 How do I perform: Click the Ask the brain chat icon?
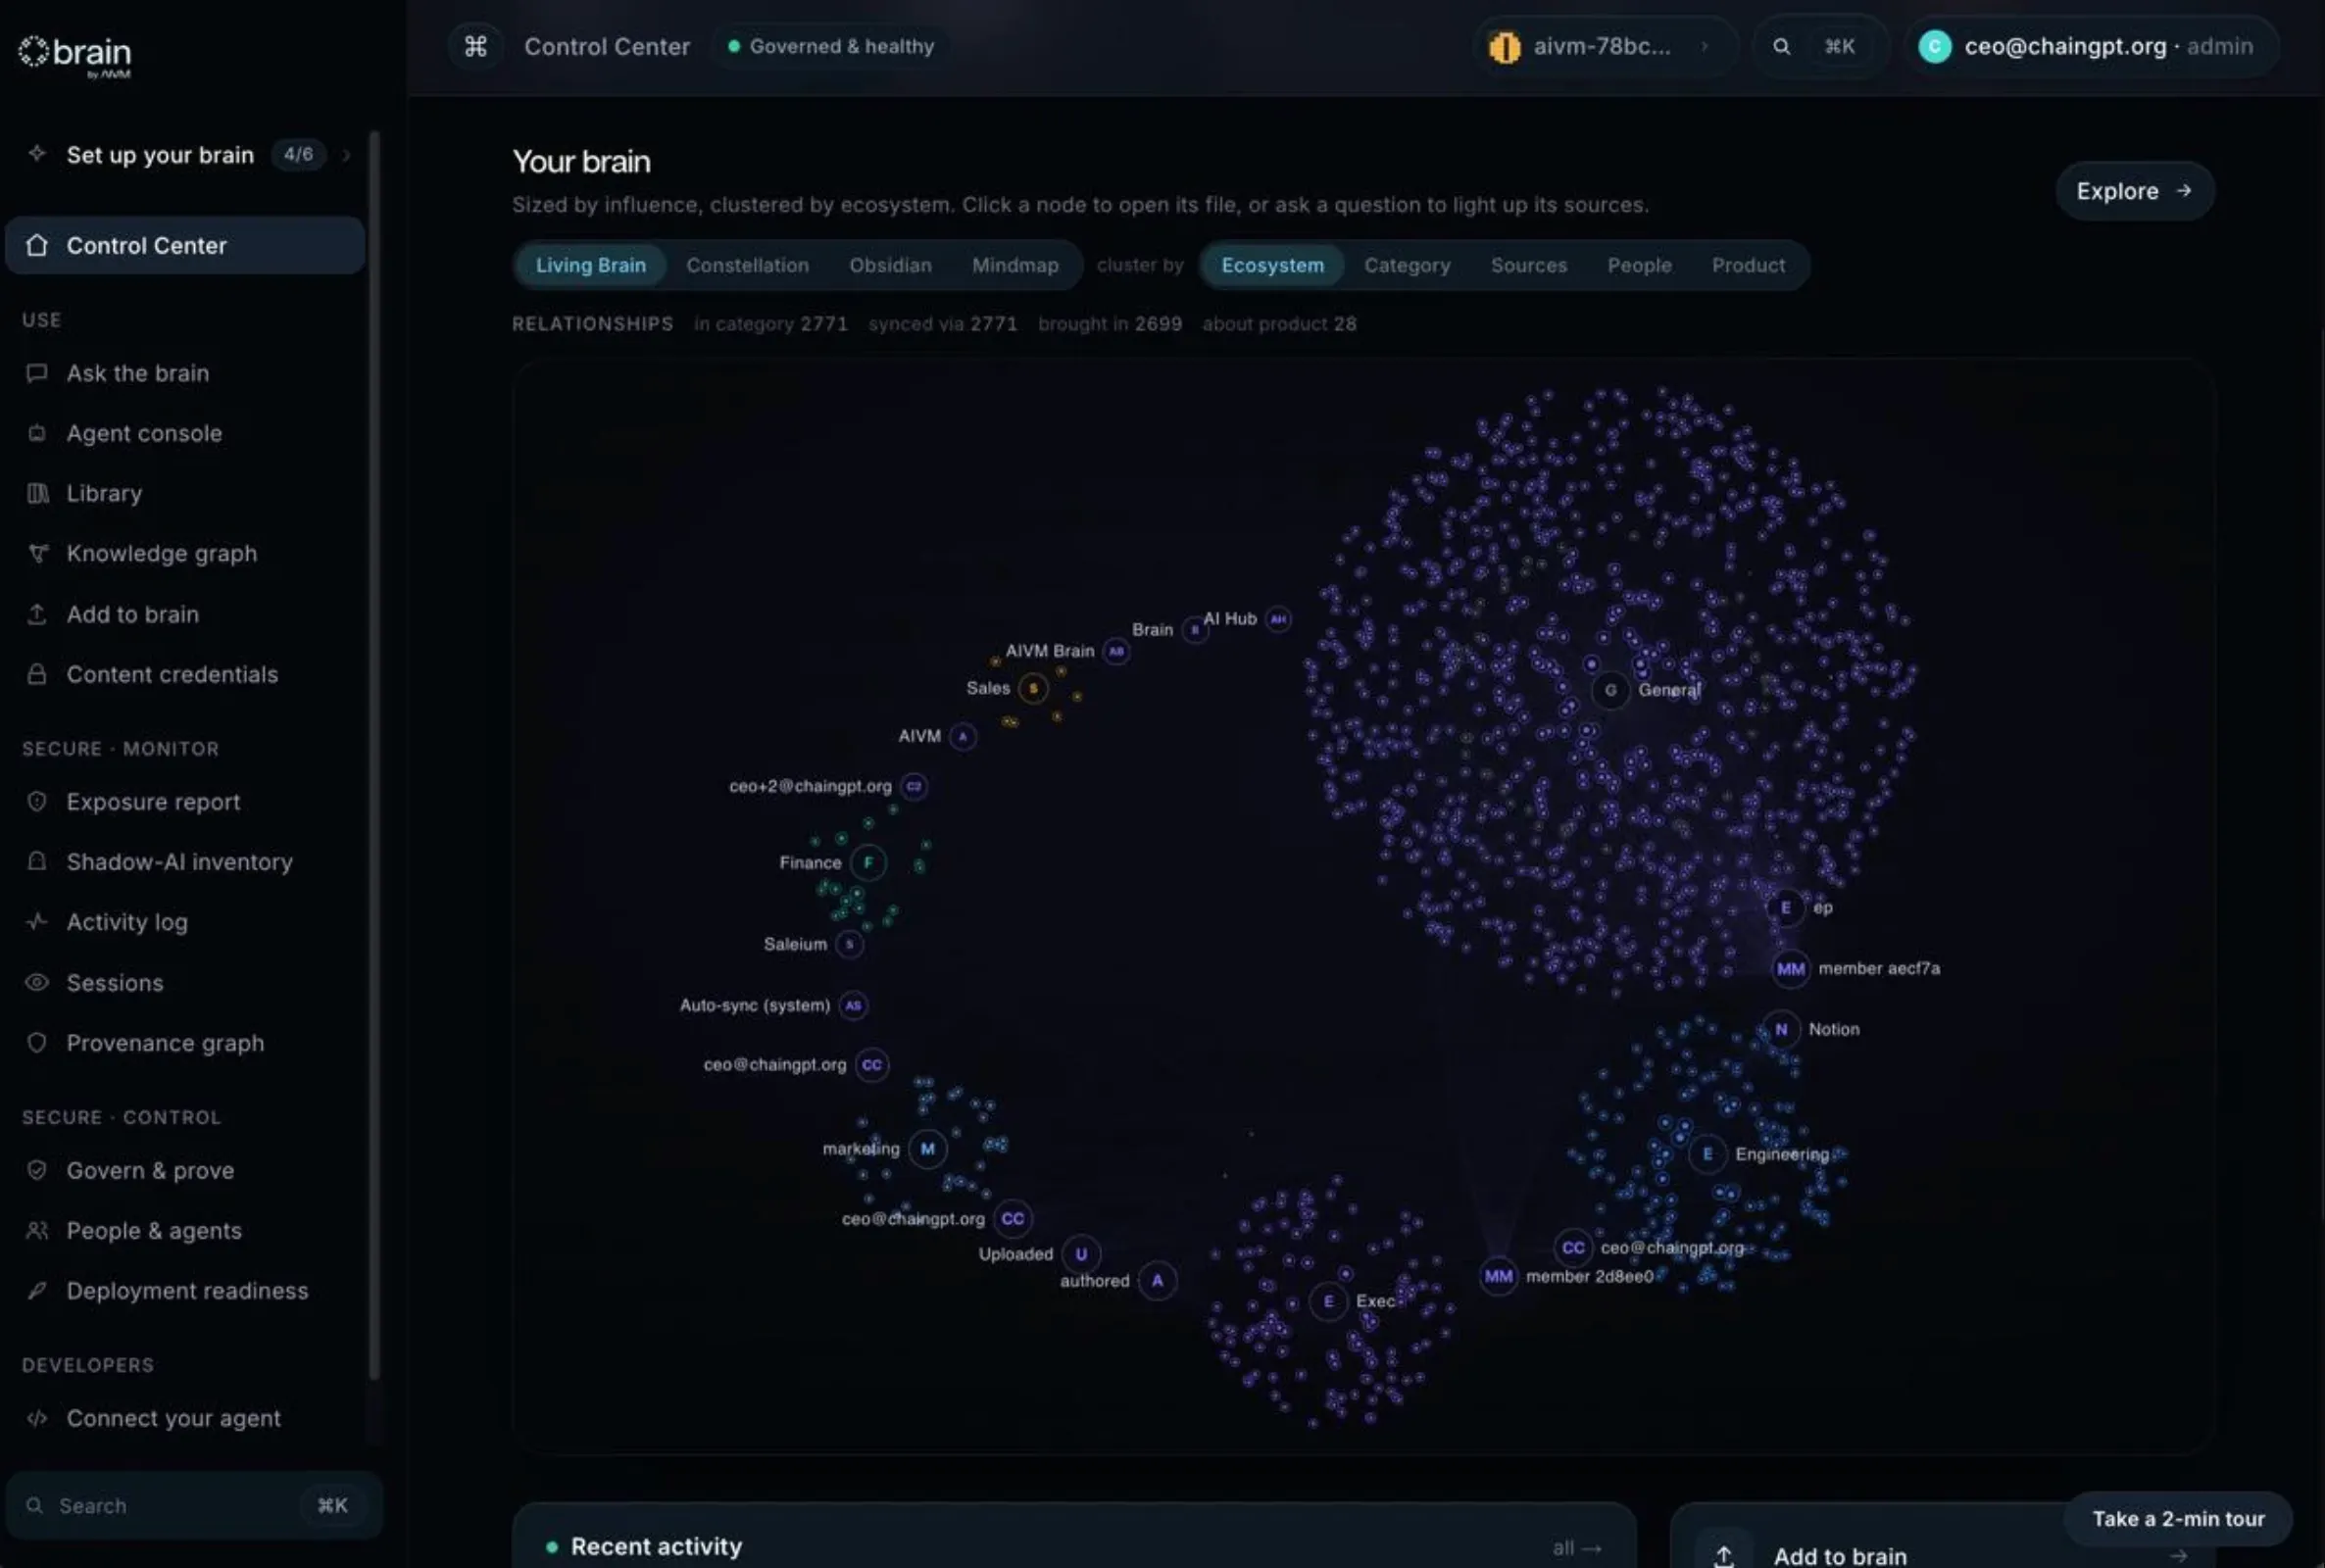[x=37, y=373]
